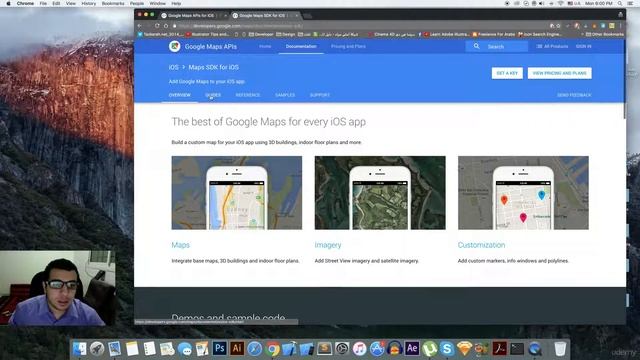Viewport: 640px width, 360px height.
Task: Switch to the Reference tab
Action: pyautogui.click(x=248, y=95)
